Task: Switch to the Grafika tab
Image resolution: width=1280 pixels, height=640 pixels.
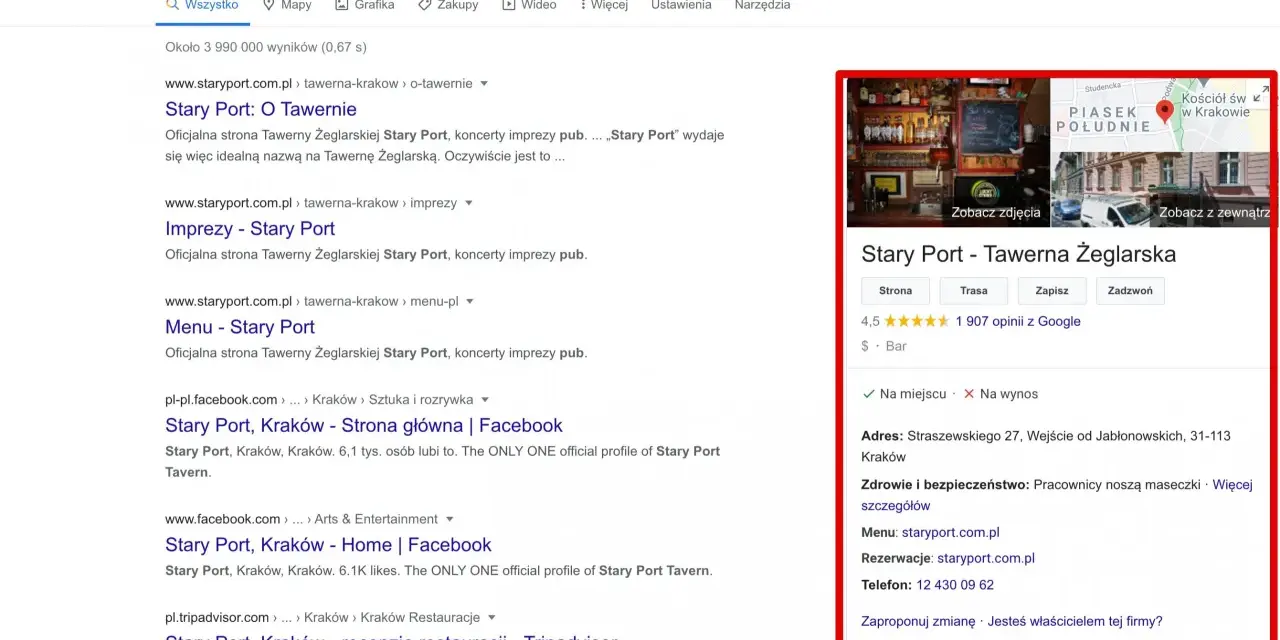Action: point(364,5)
